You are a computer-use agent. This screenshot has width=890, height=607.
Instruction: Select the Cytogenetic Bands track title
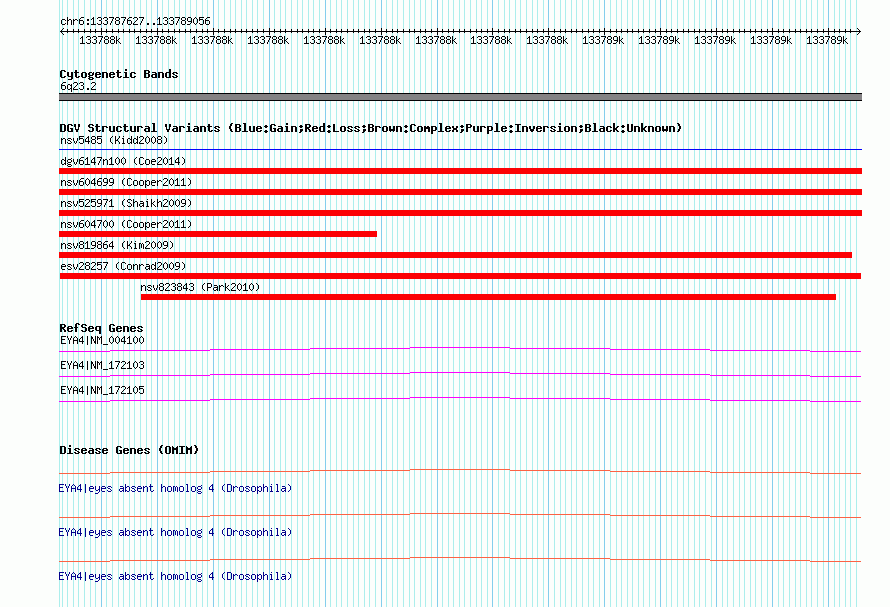119,74
